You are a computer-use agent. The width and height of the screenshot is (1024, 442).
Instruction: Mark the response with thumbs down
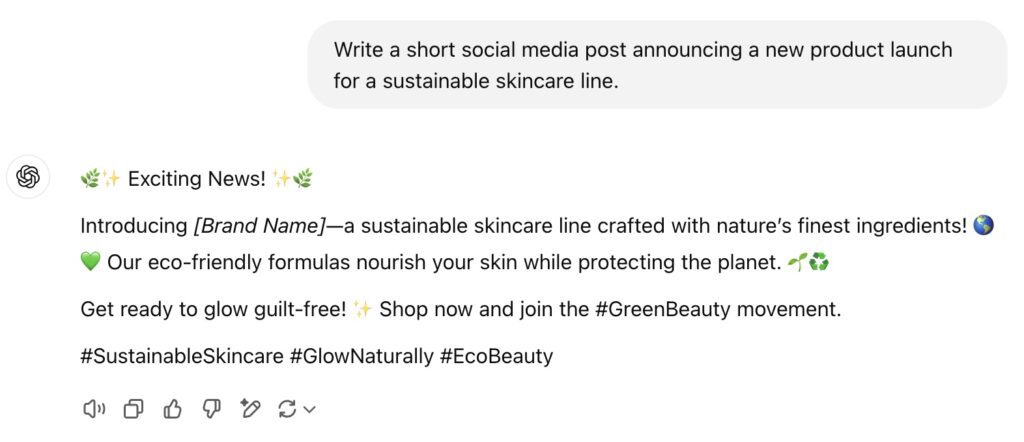211,408
